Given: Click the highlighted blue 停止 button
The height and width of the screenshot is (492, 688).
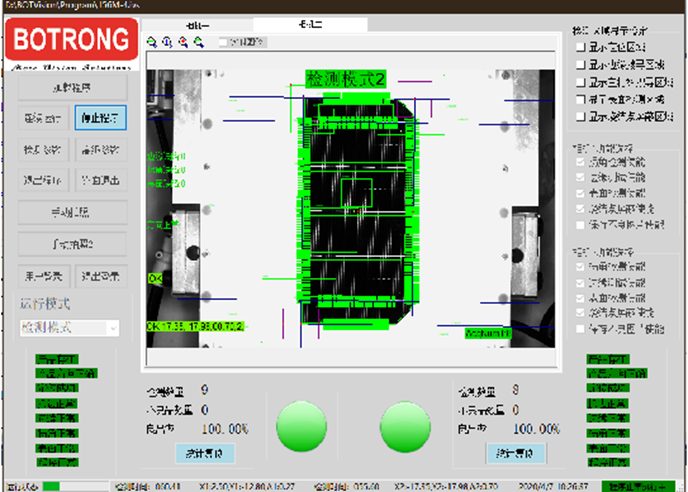Looking at the screenshot, I should click(100, 118).
